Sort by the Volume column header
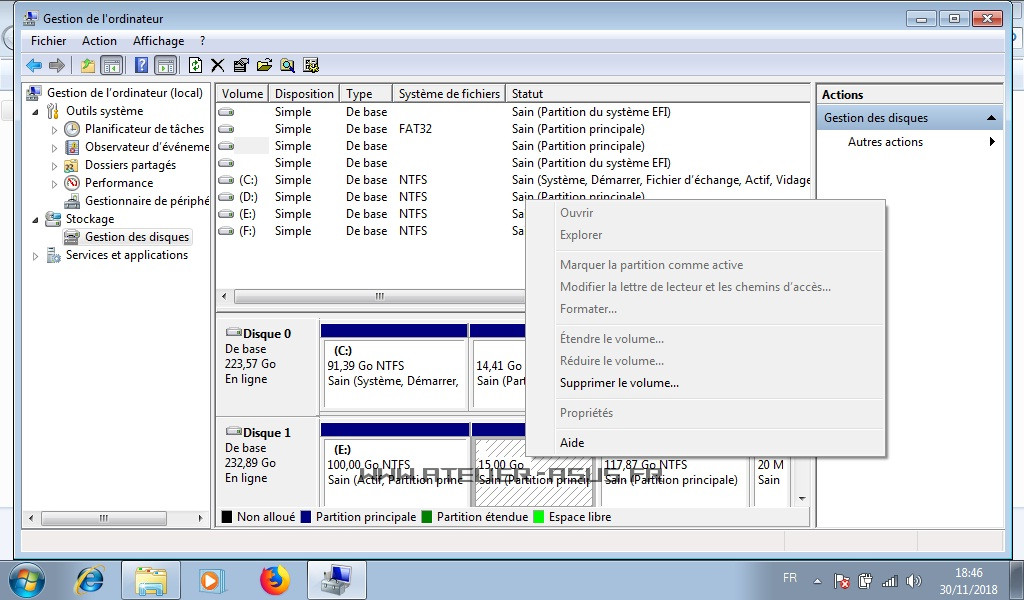This screenshot has width=1024, height=600. click(x=242, y=94)
